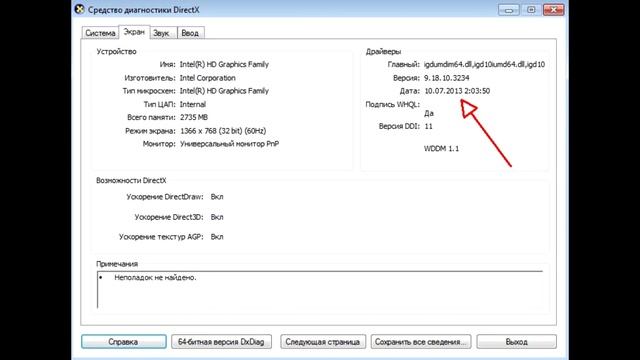Click the 'Режим экрана:' label

point(150,131)
